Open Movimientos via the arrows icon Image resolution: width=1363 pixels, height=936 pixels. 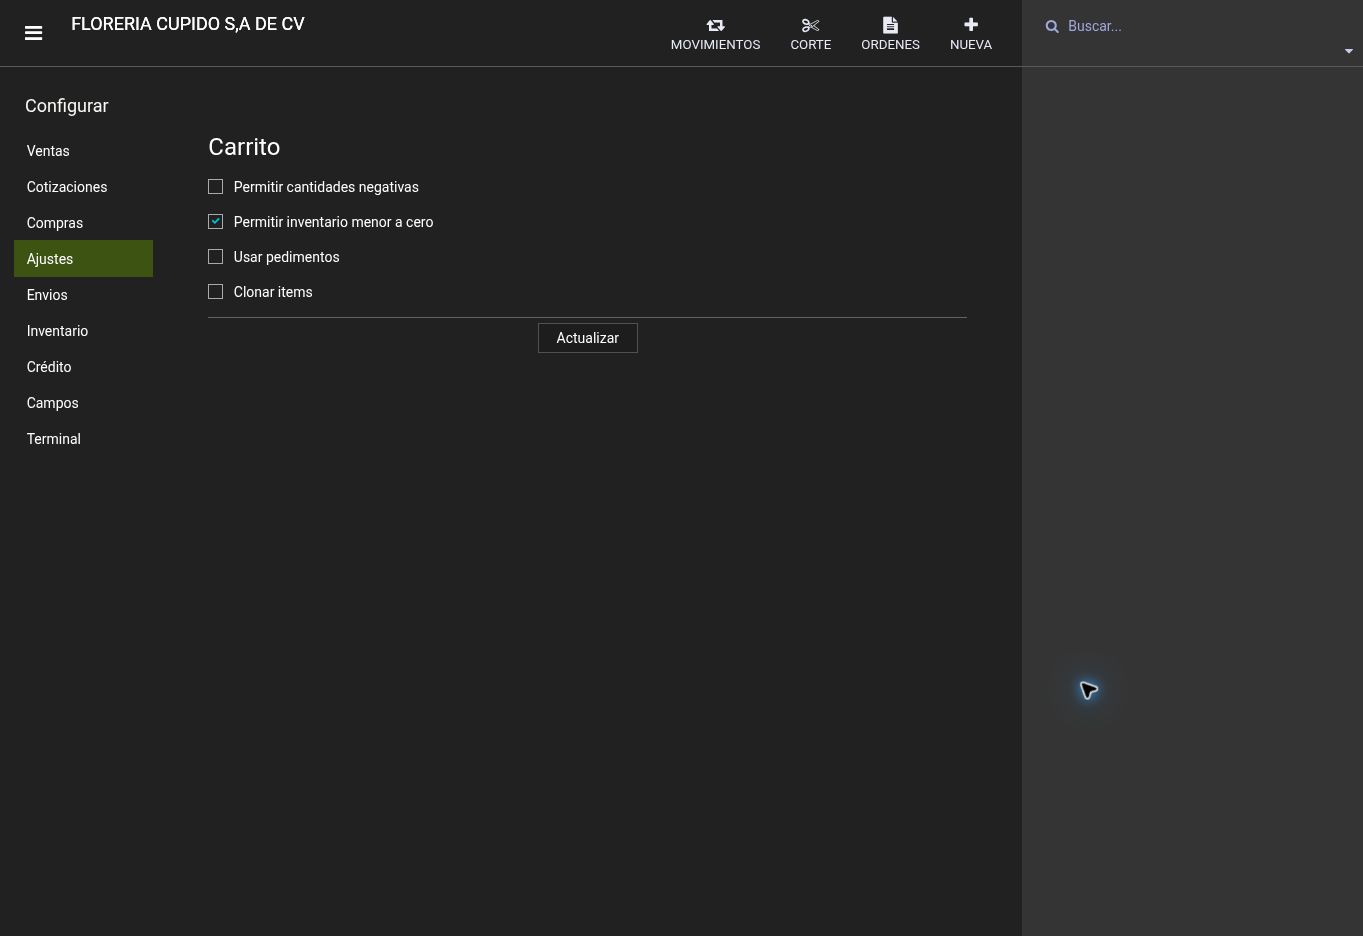click(x=715, y=25)
